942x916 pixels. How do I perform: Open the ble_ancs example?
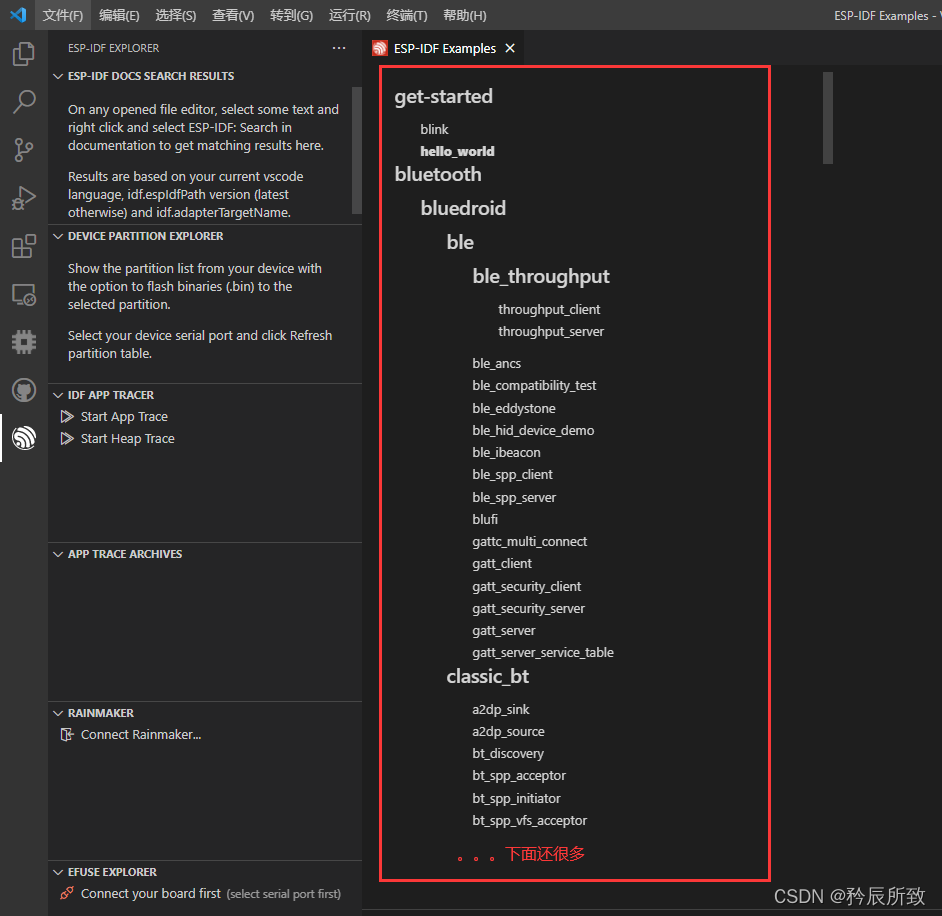496,363
